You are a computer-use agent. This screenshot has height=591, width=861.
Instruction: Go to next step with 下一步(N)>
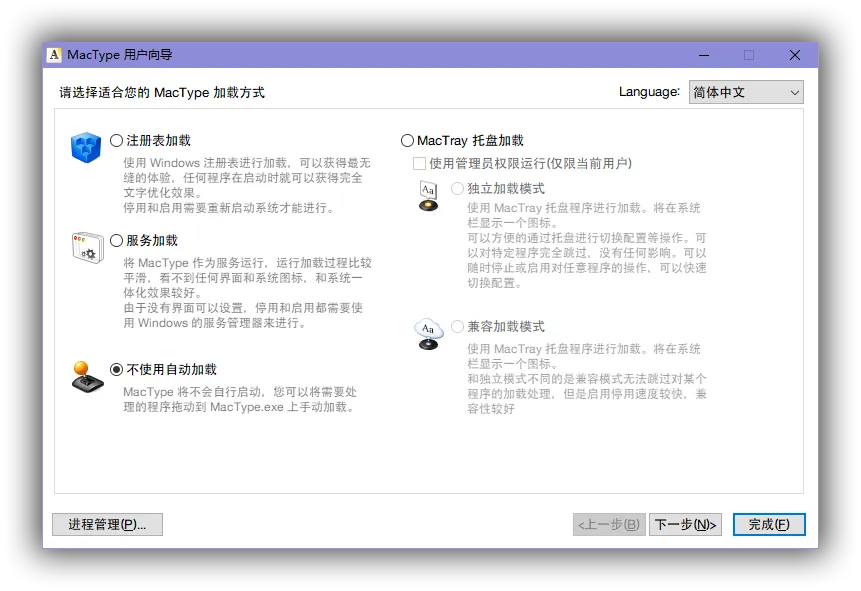(685, 525)
